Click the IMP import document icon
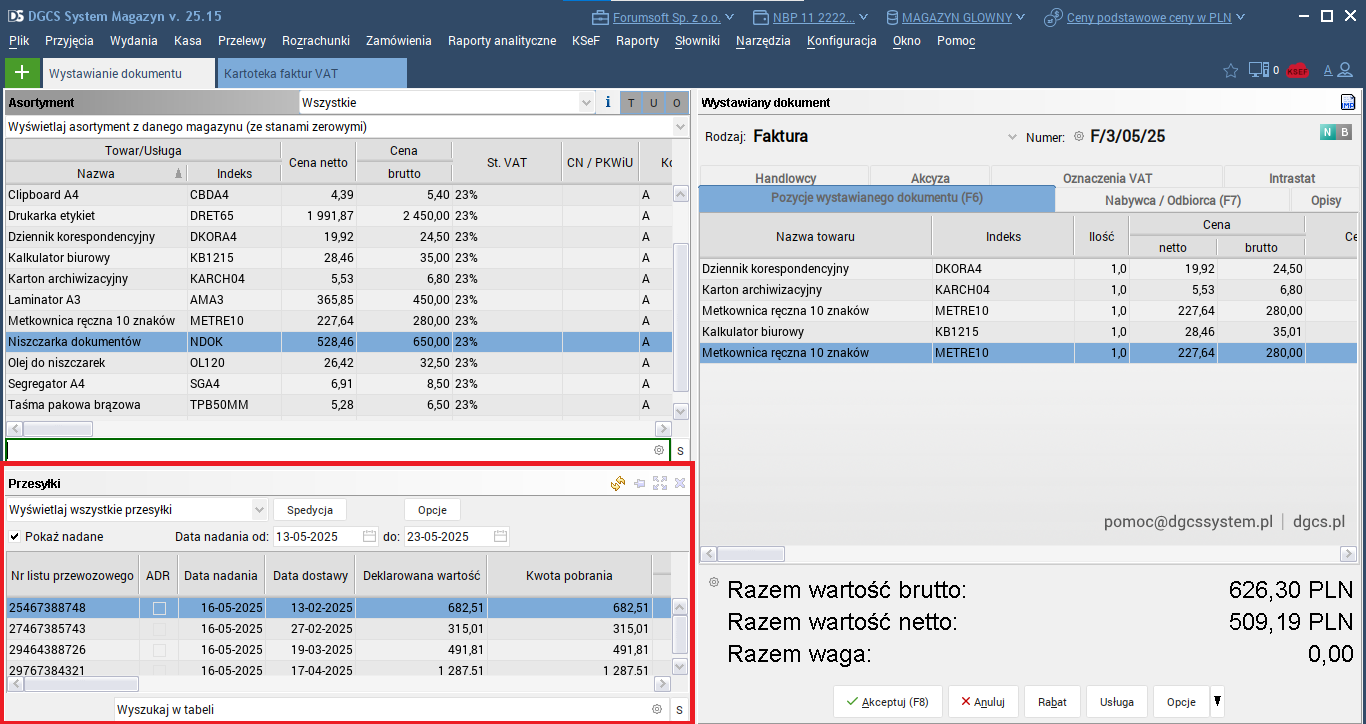 pos(1347,103)
